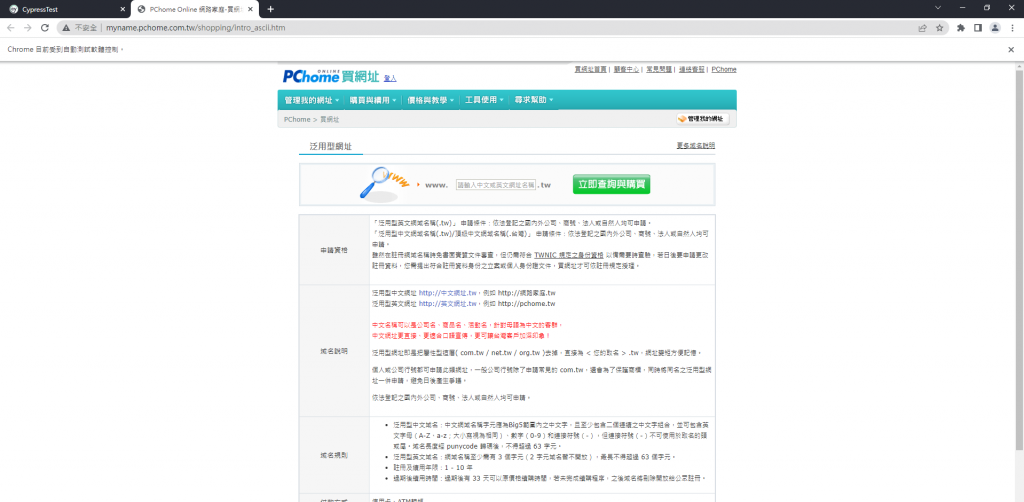Select the 泛用型網址 tab heading
Screen dimensions: 1024x502
tap(330, 146)
